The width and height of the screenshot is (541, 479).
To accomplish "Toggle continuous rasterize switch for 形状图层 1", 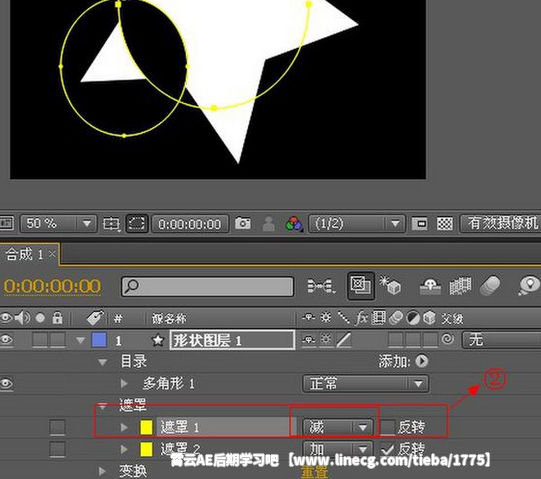I will [326, 340].
